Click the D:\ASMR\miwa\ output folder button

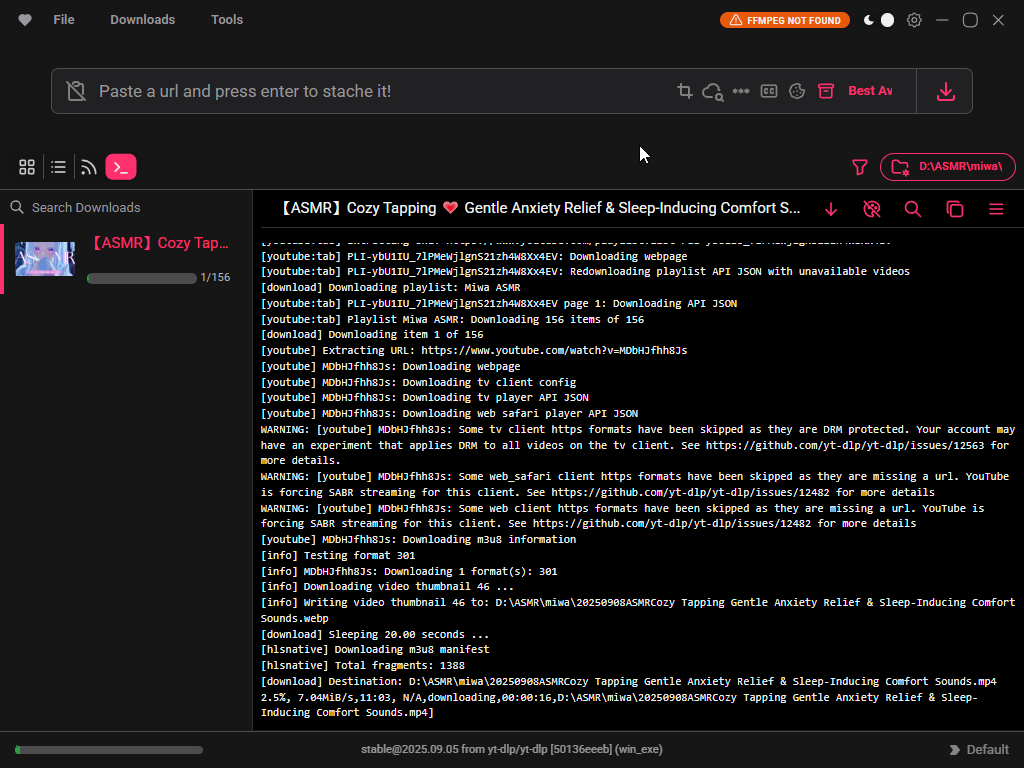(948, 167)
